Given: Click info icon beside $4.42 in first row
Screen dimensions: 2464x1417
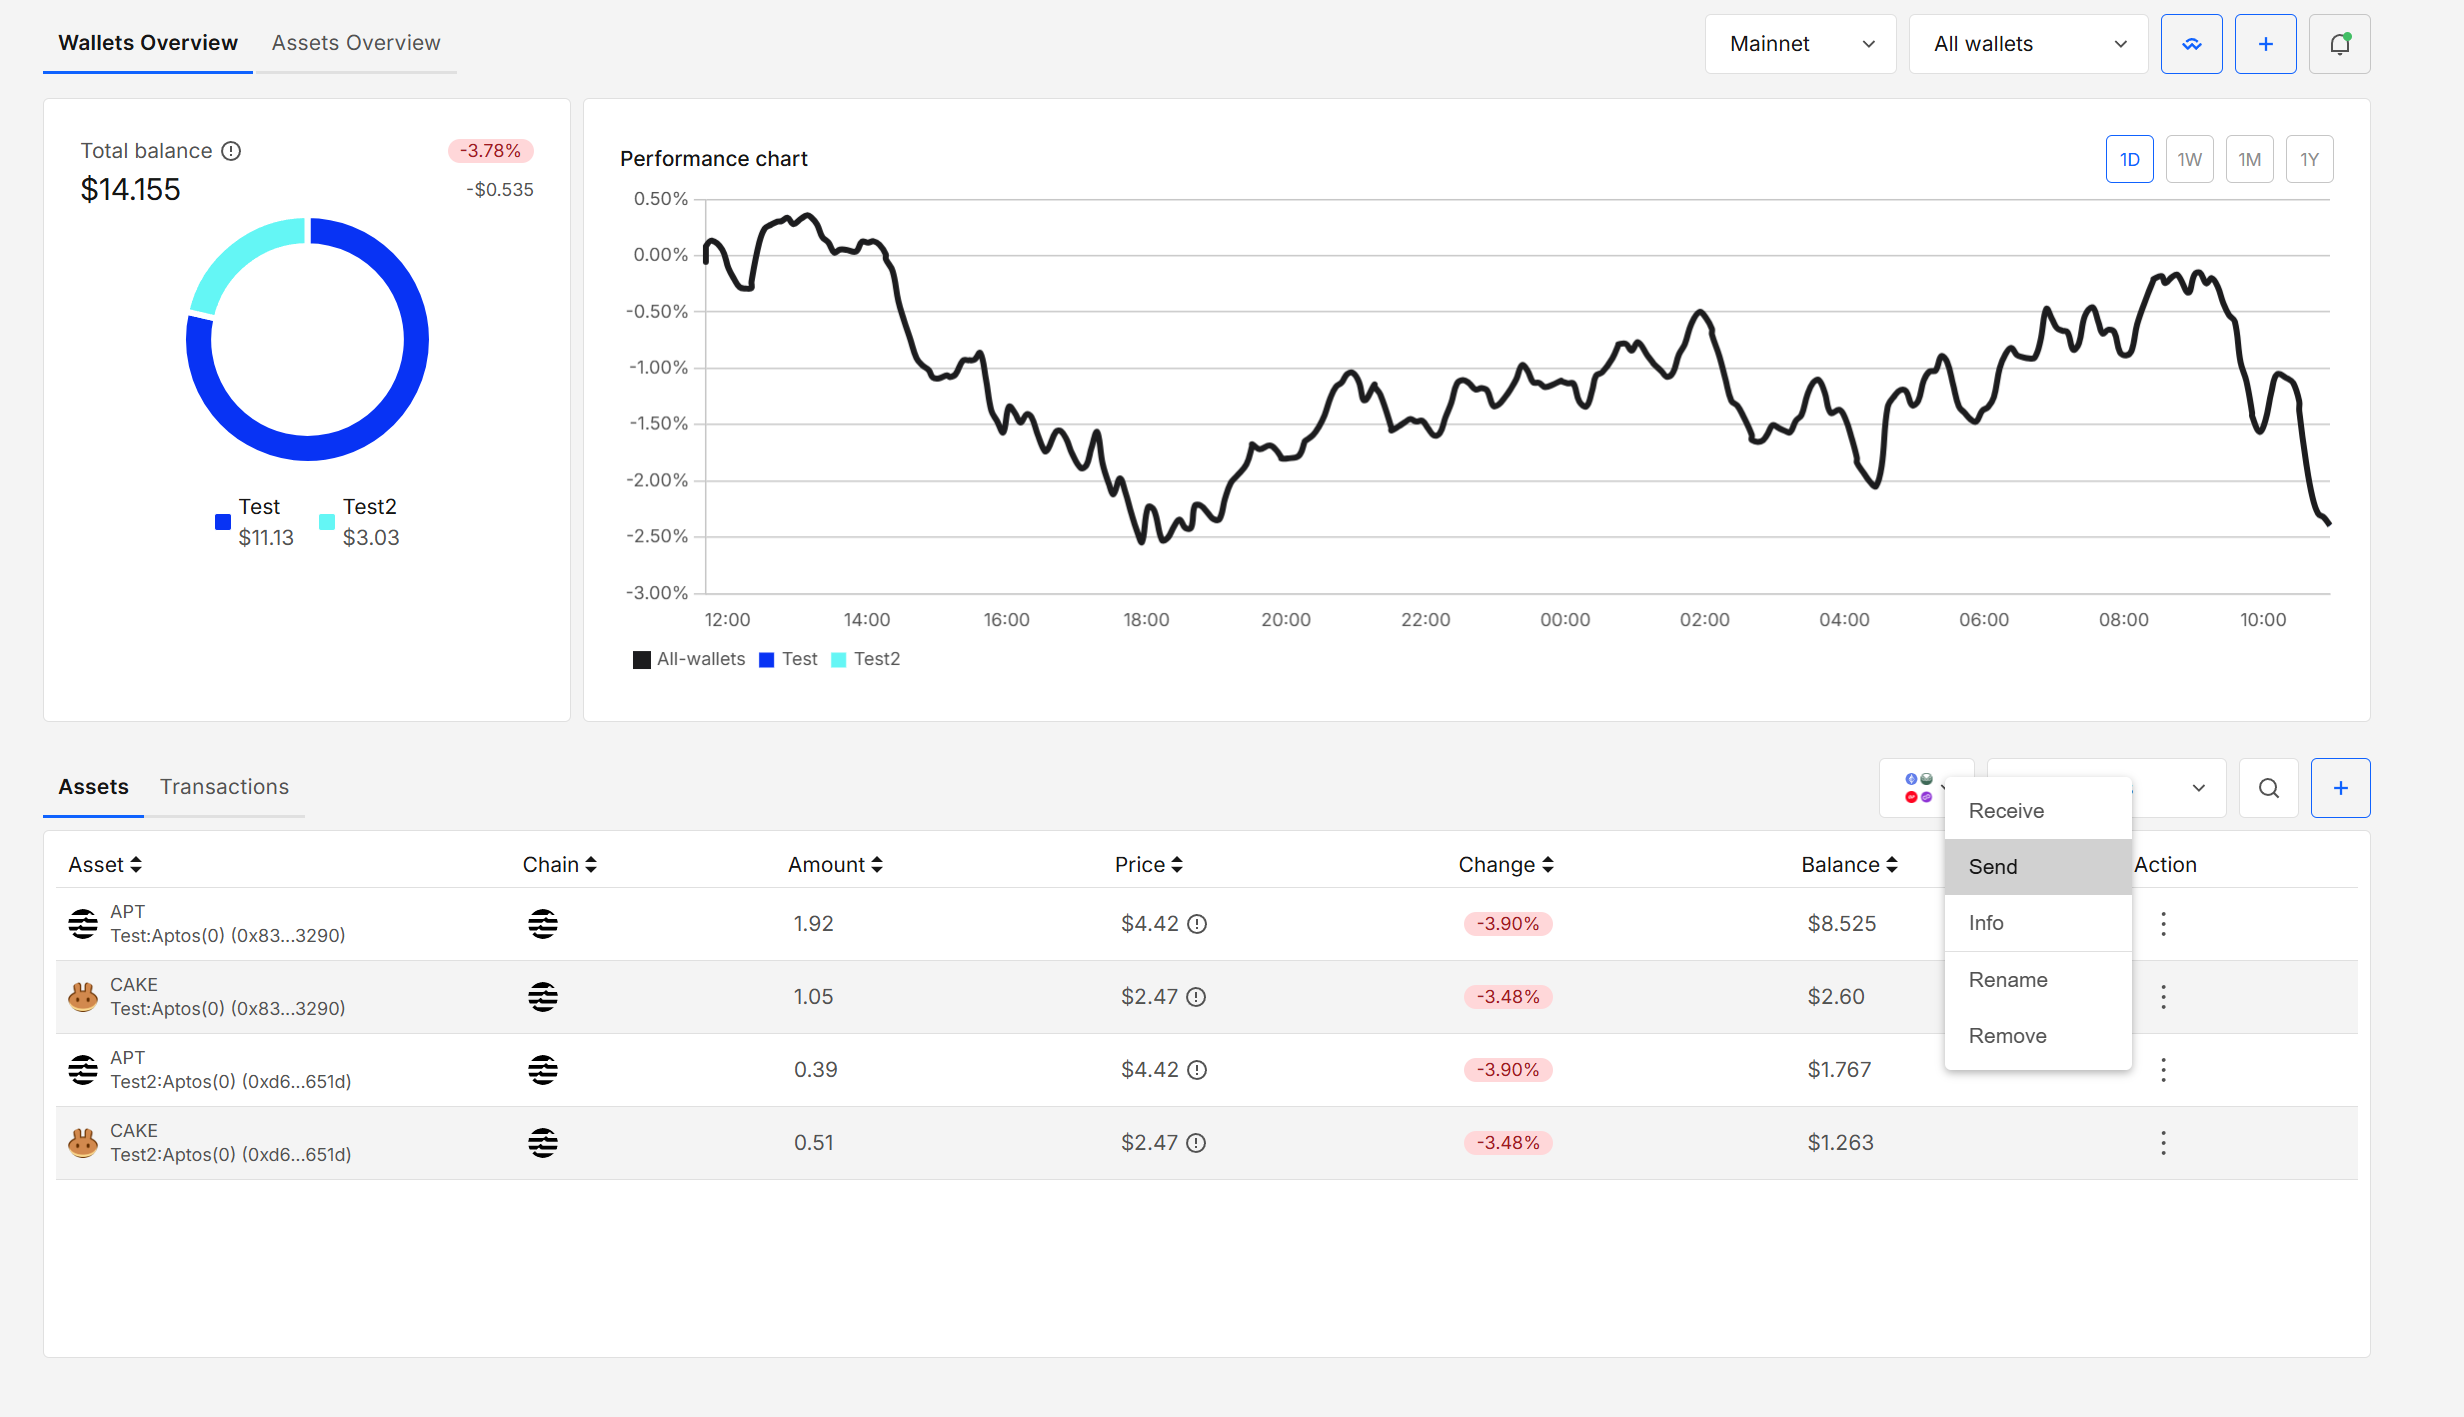Looking at the screenshot, I should (1196, 924).
